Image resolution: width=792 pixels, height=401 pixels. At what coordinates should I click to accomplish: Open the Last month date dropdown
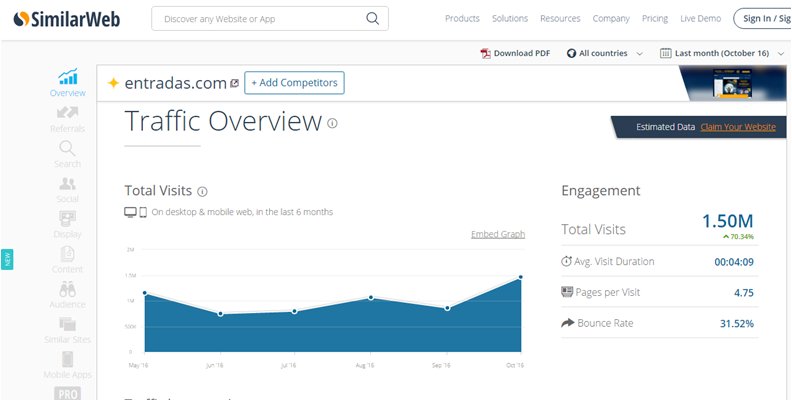[722, 54]
